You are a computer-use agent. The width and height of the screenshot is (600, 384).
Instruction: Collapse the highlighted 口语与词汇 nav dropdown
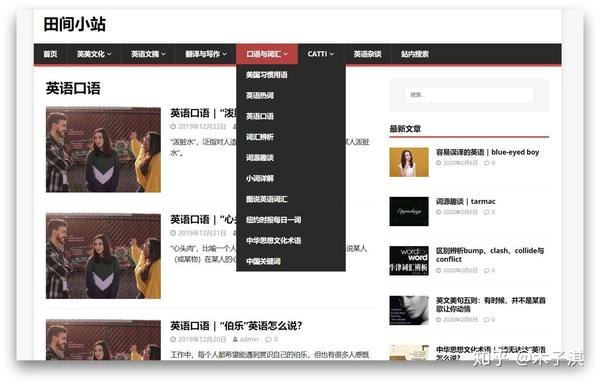pyautogui.click(x=267, y=54)
